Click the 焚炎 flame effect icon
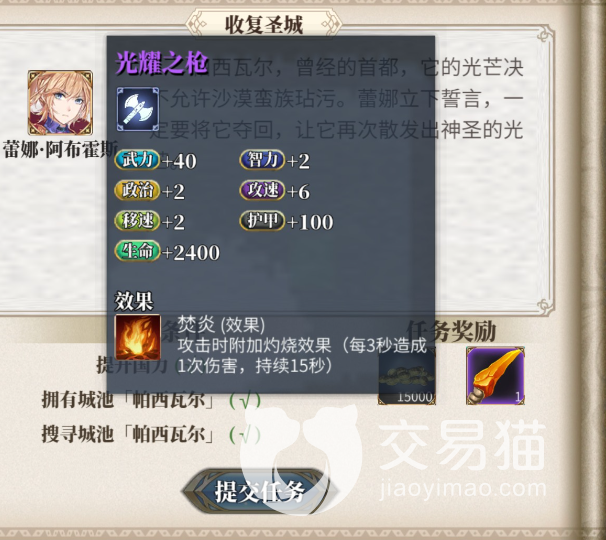The image size is (606, 540). (x=138, y=337)
